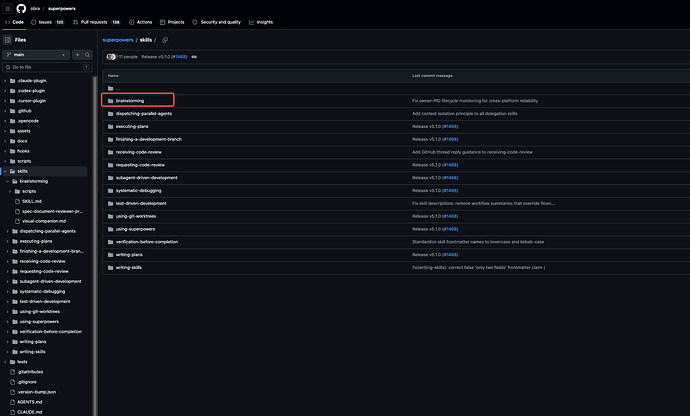The width and height of the screenshot is (690, 416).
Task: Select the .cursor-plugin folder in the tree
Action: pyautogui.click(x=32, y=101)
